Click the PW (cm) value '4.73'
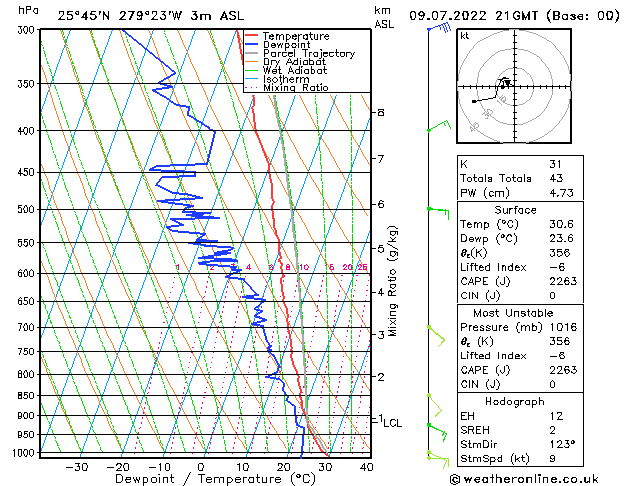This screenshot has height=486, width=629. point(561,193)
